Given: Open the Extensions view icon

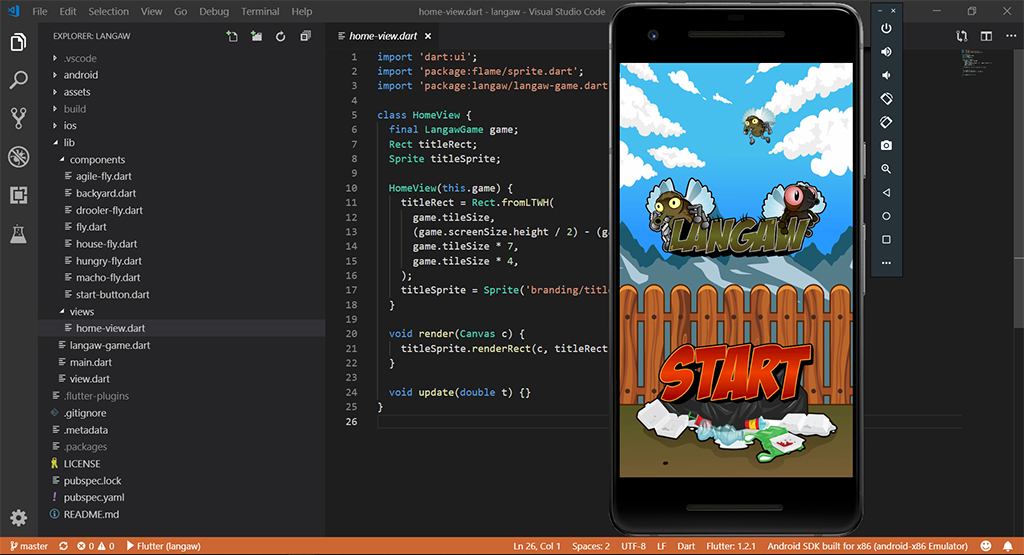Looking at the screenshot, I should click(x=18, y=195).
